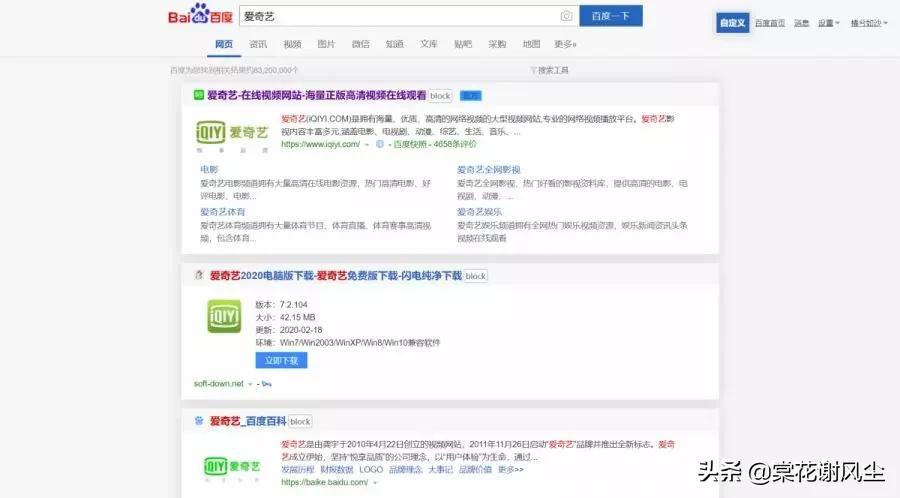The width and height of the screenshot is (900, 498).
Task: Open 爱奇艺全网影视 sublink
Action: point(488,170)
